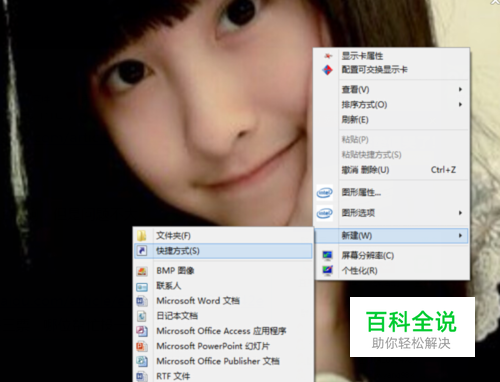Click the 粘贴(P) entry
The height and width of the screenshot is (382, 500).
point(391,139)
